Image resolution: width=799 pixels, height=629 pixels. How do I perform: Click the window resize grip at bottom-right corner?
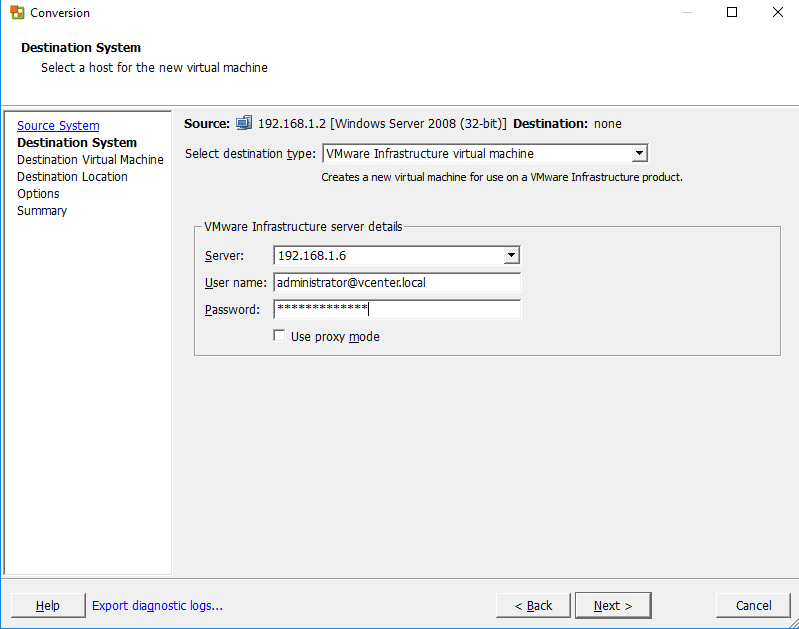pyautogui.click(x=793, y=623)
